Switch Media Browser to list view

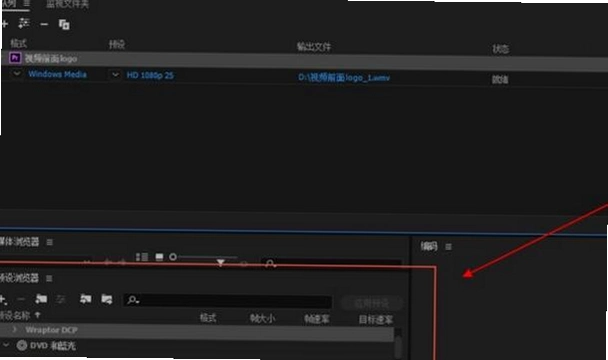click(x=142, y=257)
